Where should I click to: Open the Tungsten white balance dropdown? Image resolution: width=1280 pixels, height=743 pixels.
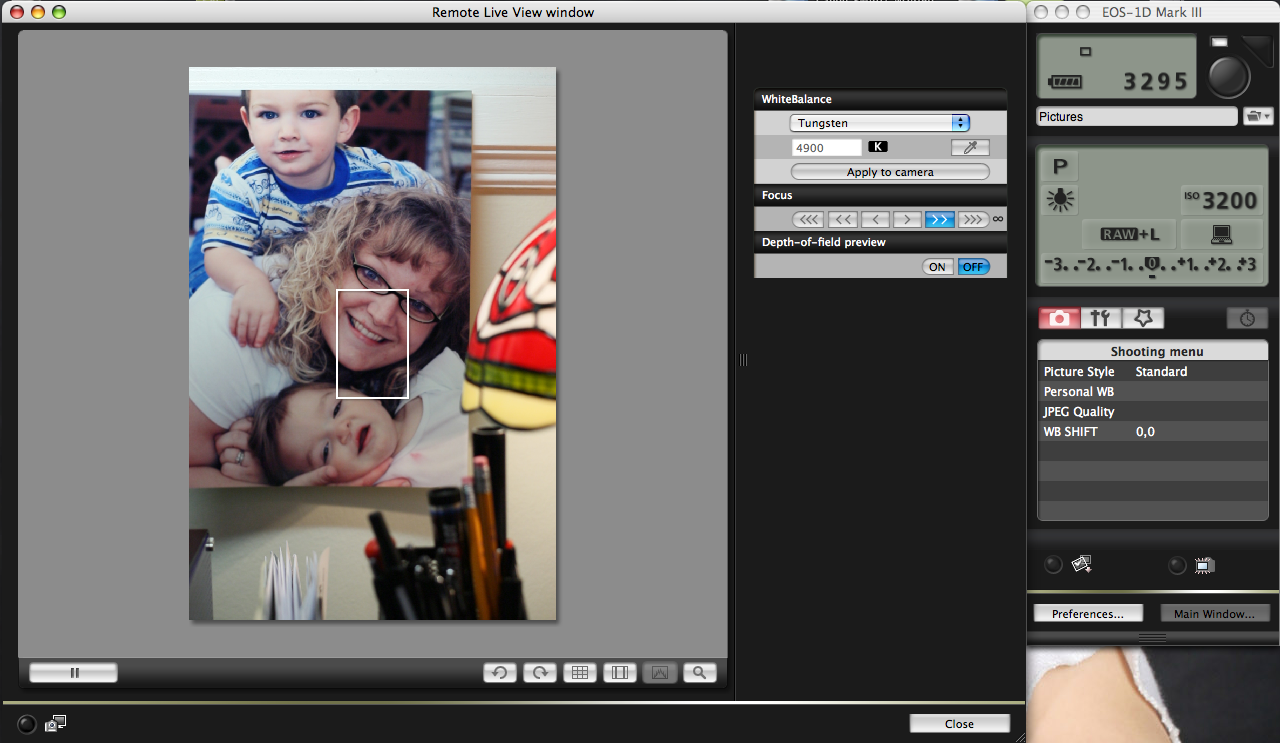tap(879, 123)
